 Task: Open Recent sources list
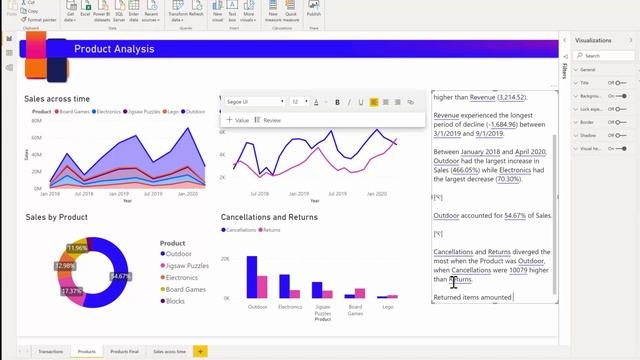tap(151, 11)
